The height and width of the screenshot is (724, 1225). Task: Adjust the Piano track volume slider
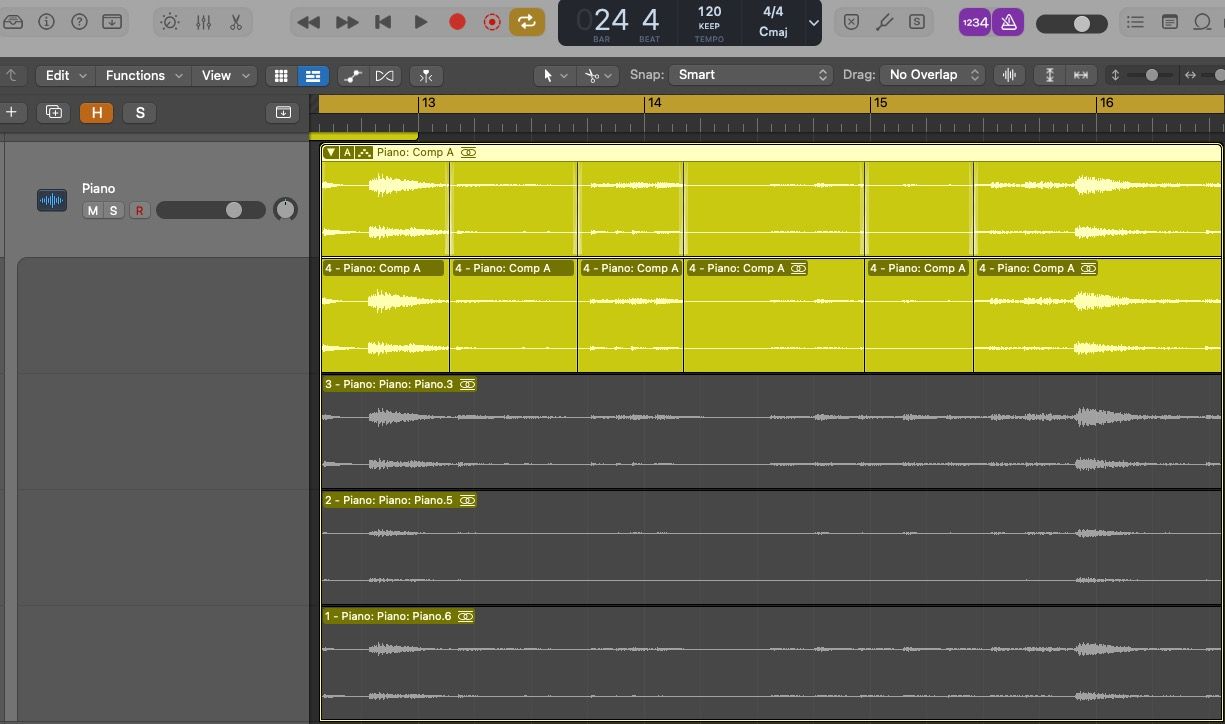233,210
